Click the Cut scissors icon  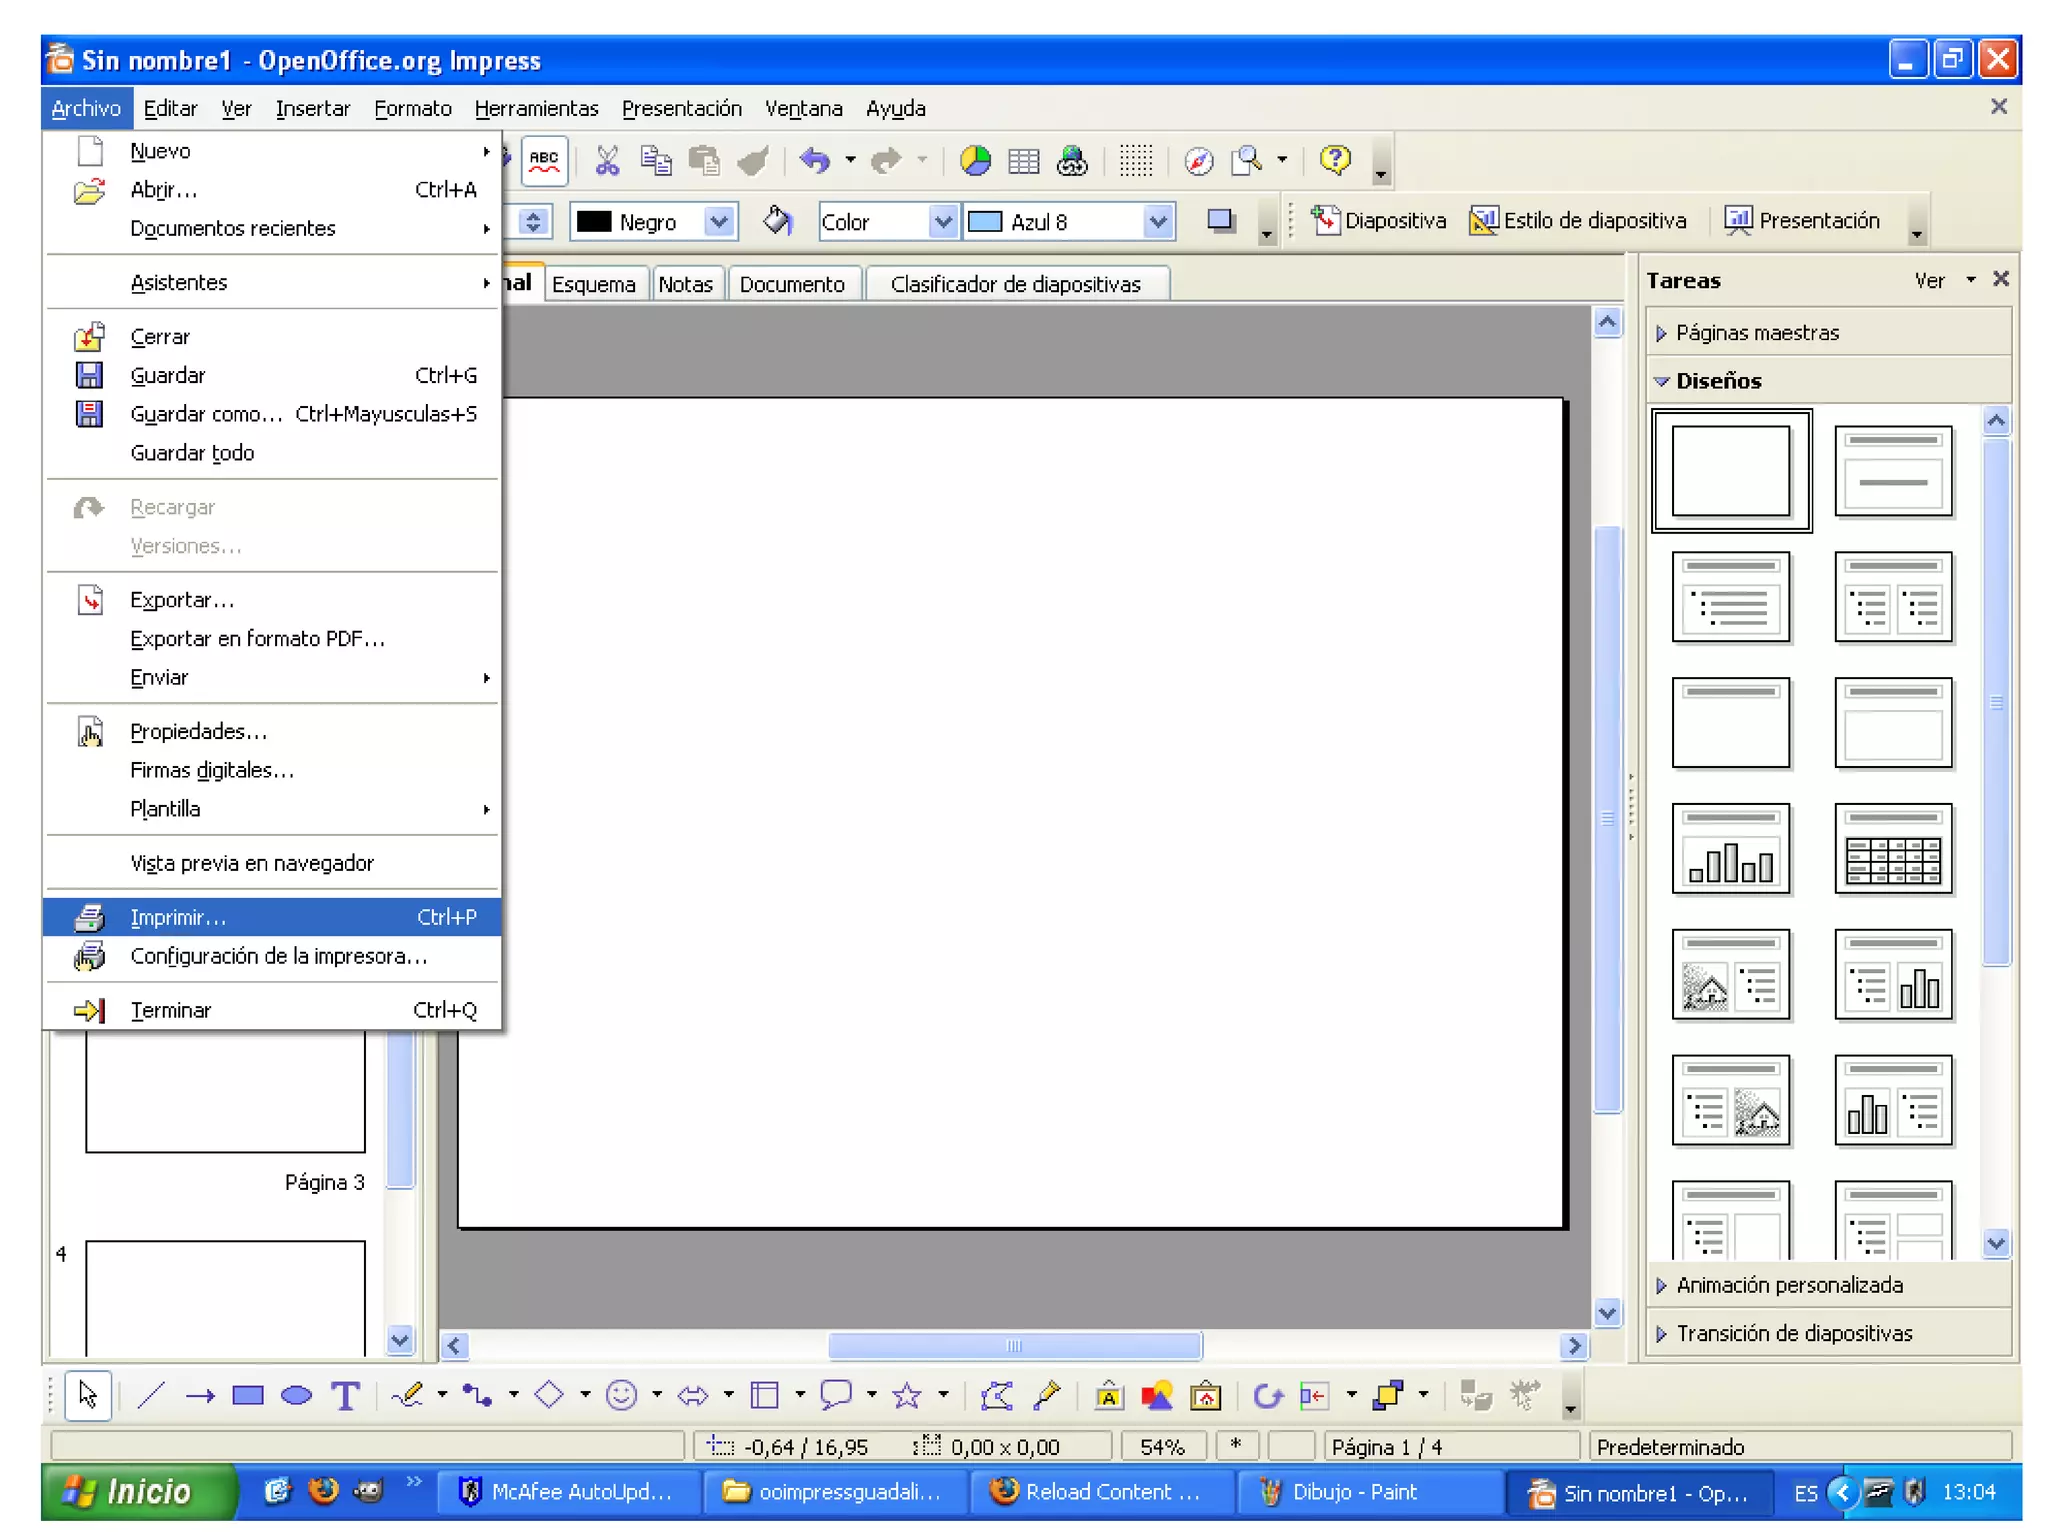tap(607, 161)
